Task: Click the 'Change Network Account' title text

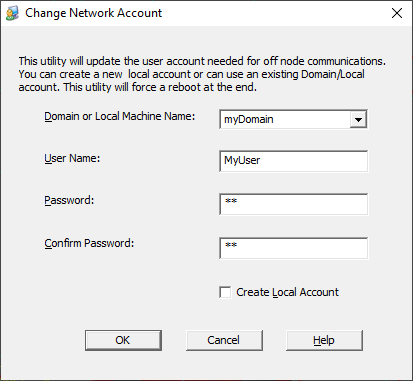Action: pyautogui.click(x=94, y=13)
